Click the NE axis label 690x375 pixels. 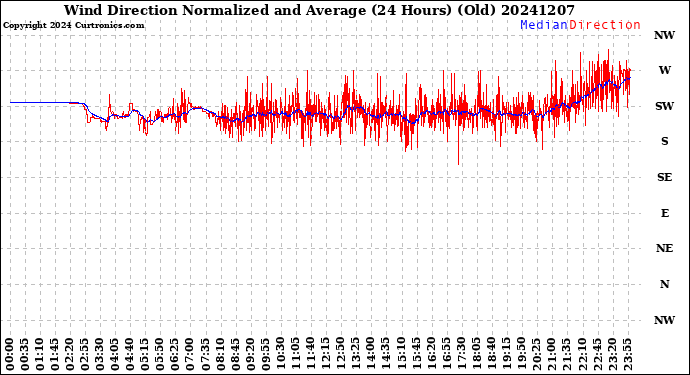click(664, 248)
